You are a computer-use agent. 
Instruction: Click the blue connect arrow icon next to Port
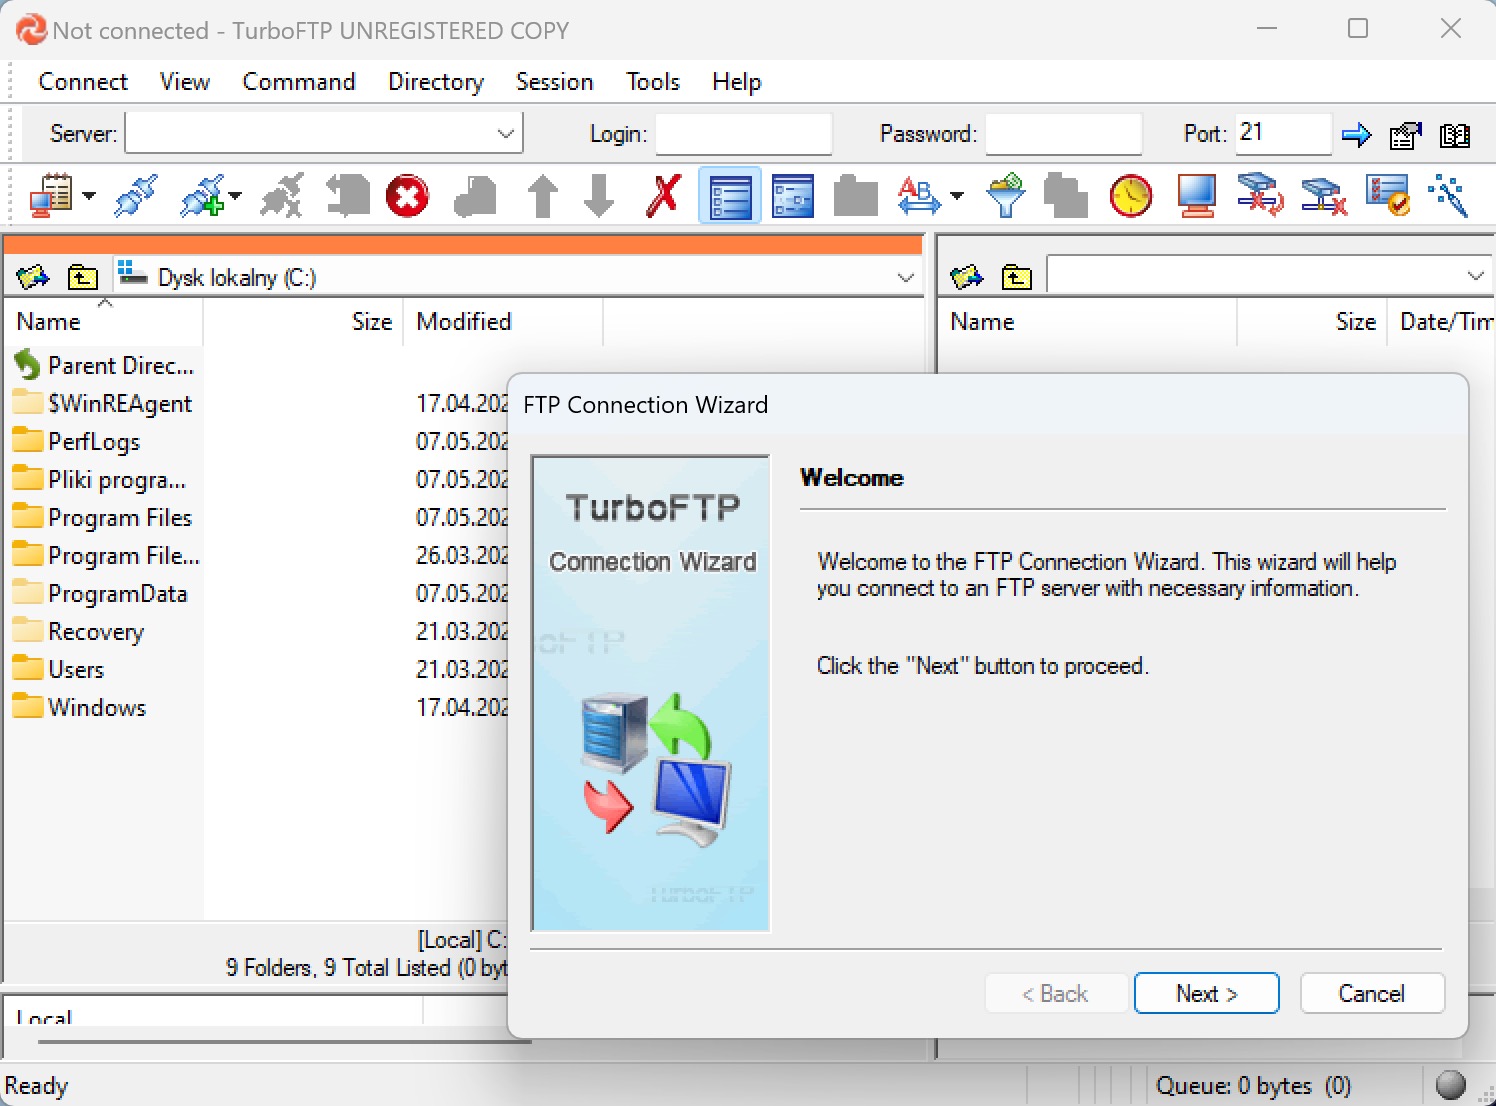(1356, 135)
